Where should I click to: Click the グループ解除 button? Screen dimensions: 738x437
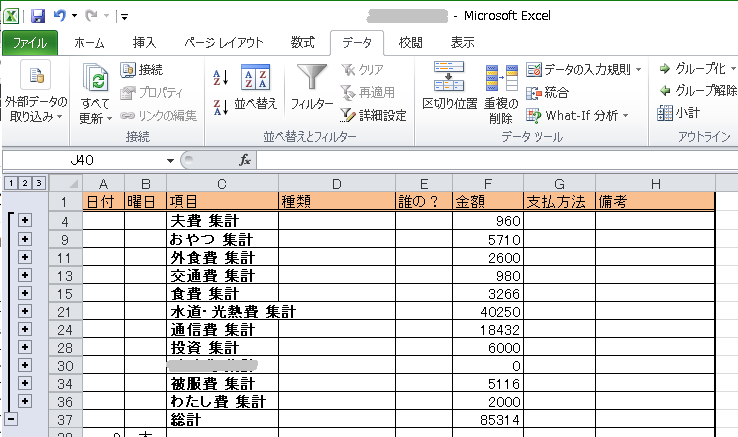pos(698,90)
